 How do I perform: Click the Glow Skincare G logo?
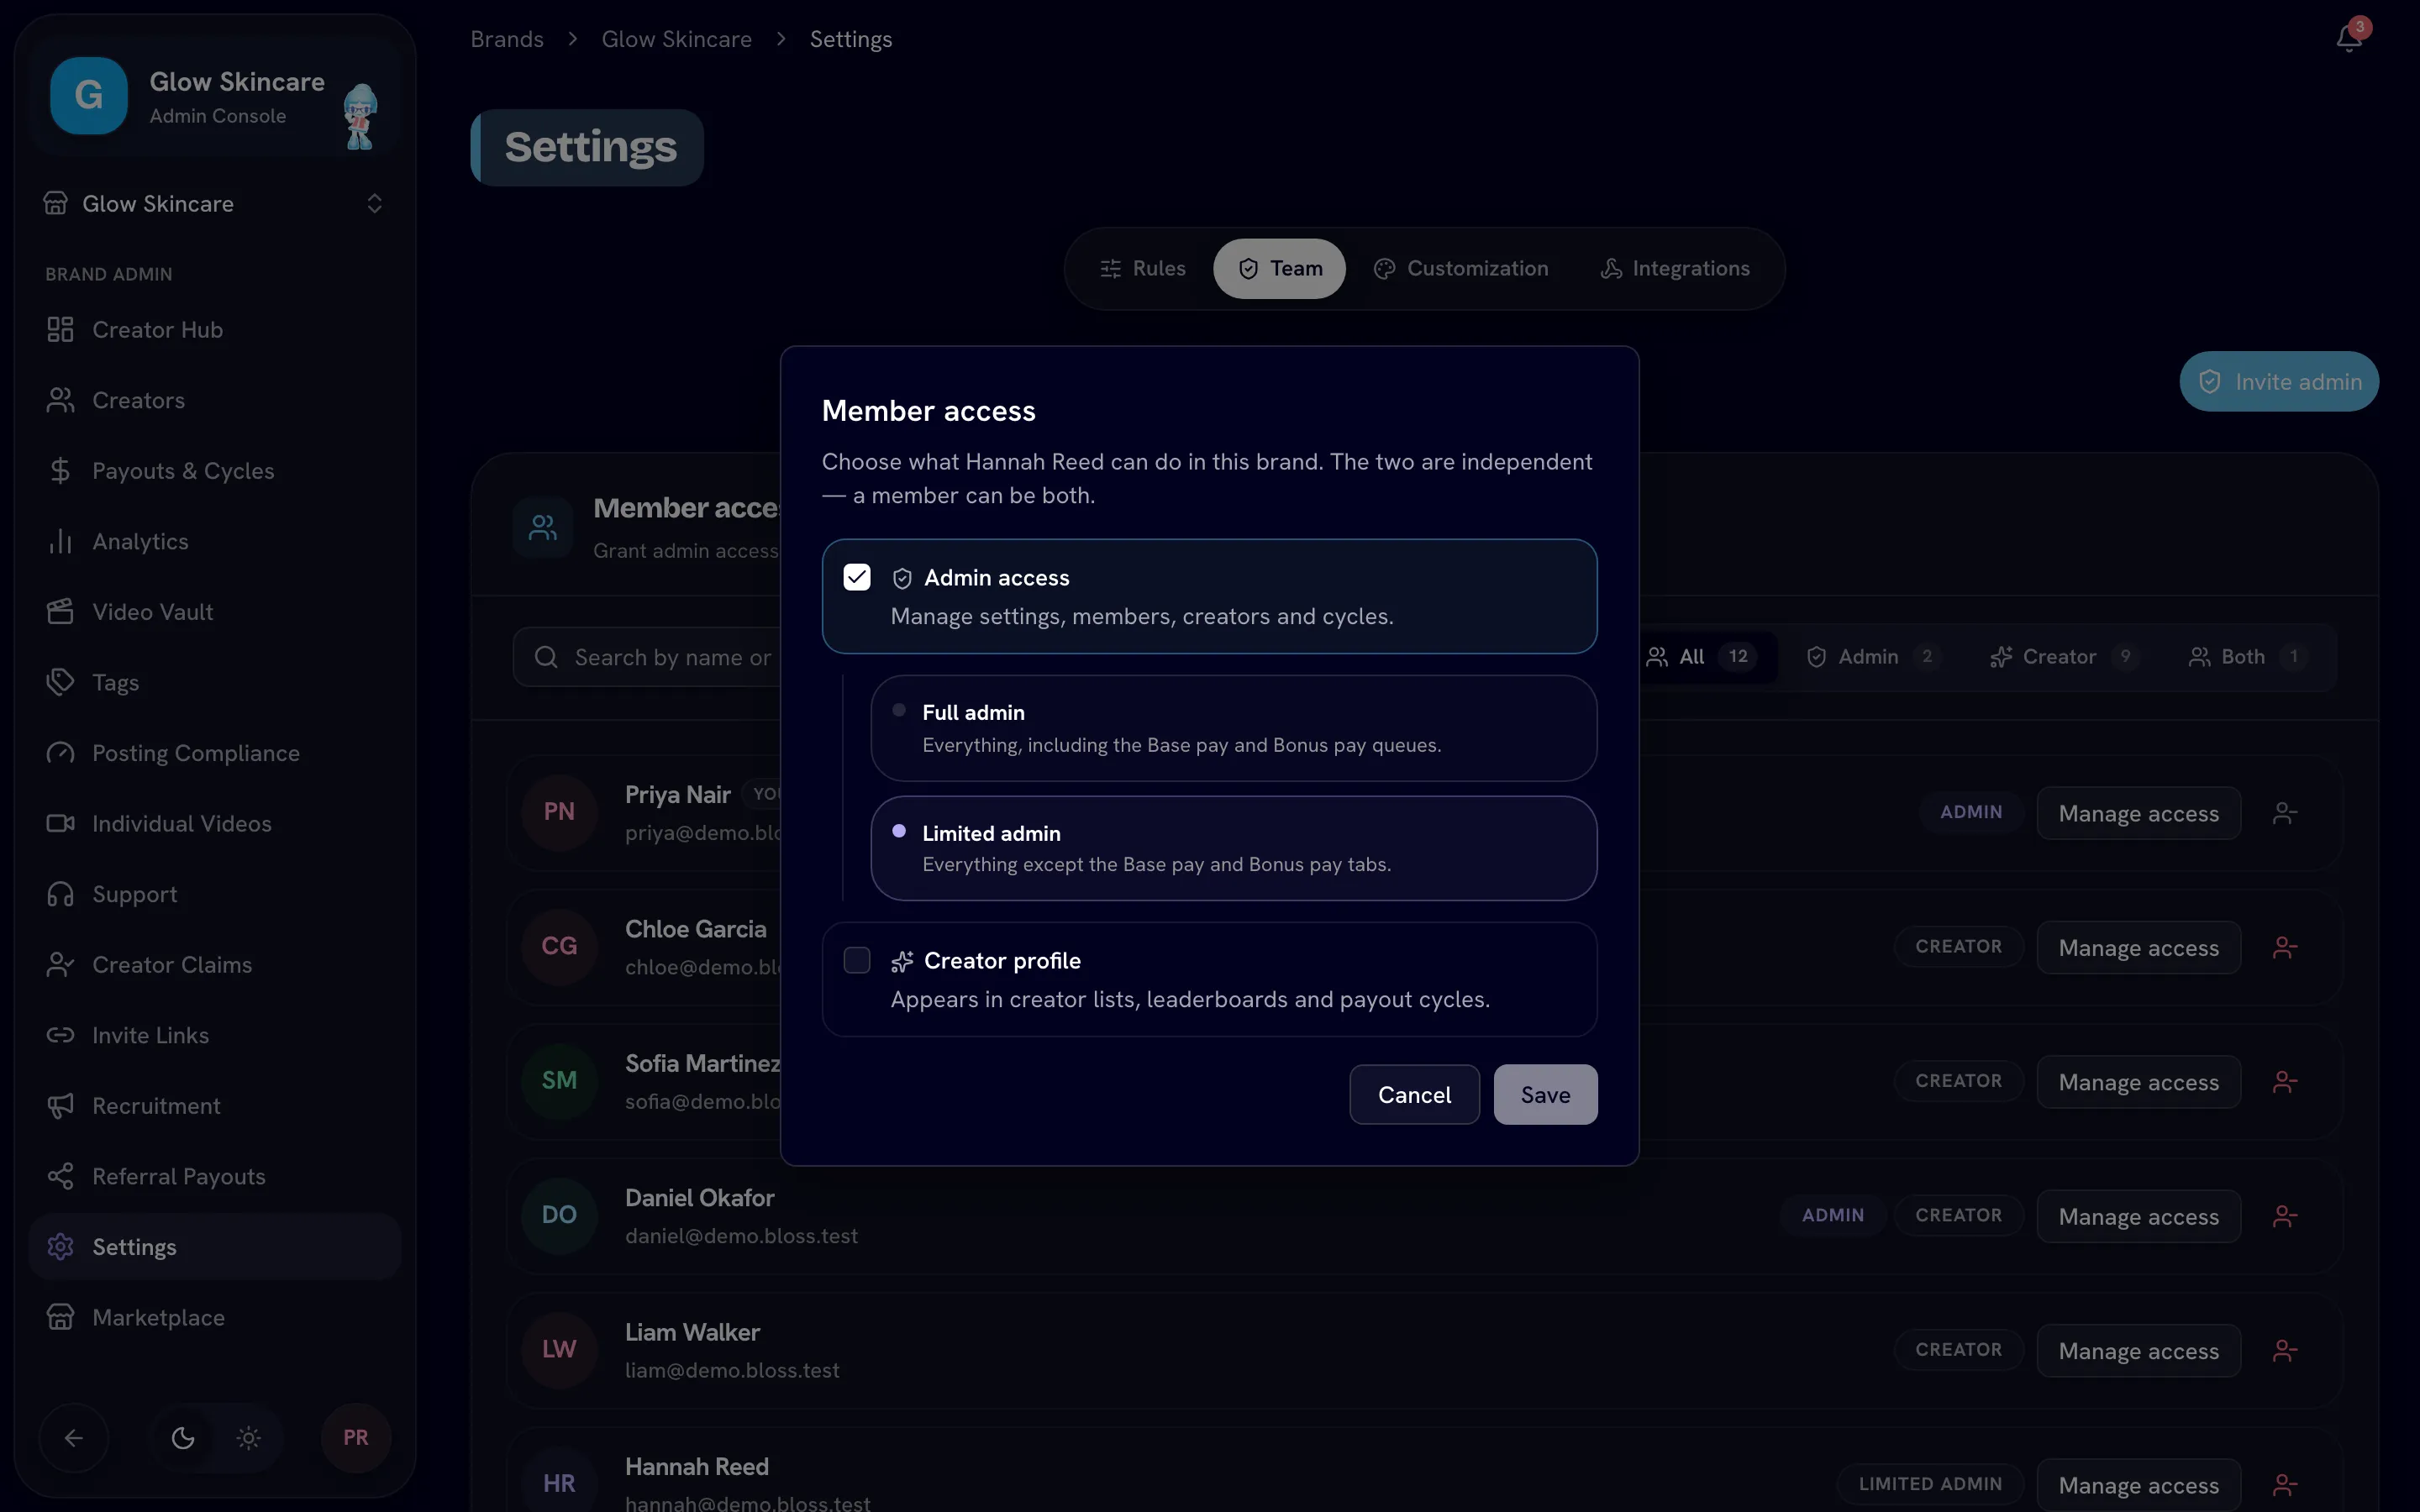coord(89,95)
